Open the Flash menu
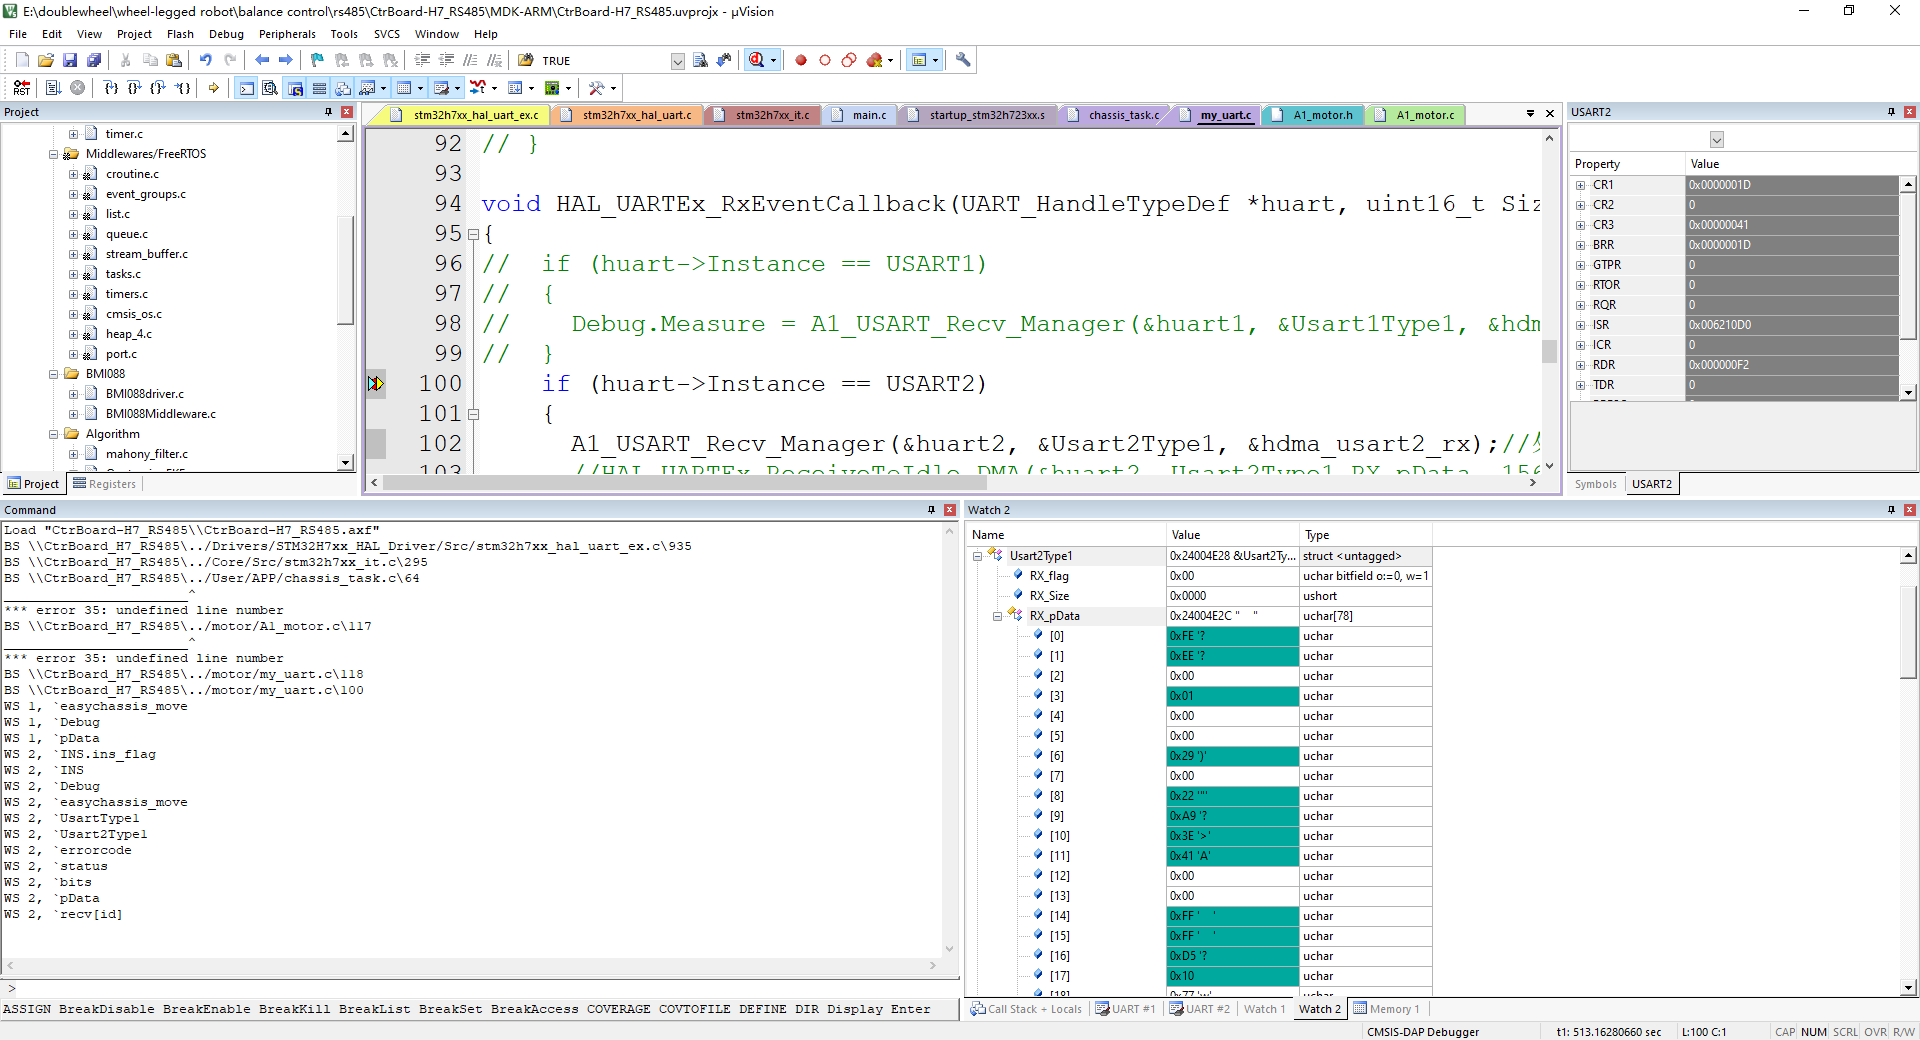Screen dimensions: 1920x1040 pyautogui.click(x=180, y=34)
